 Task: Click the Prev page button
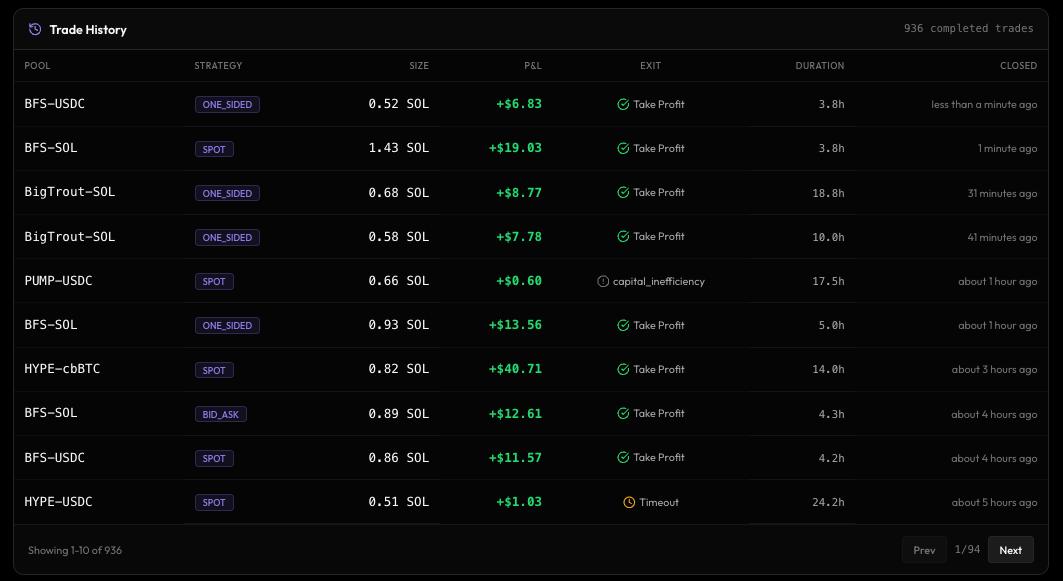[924, 550]
